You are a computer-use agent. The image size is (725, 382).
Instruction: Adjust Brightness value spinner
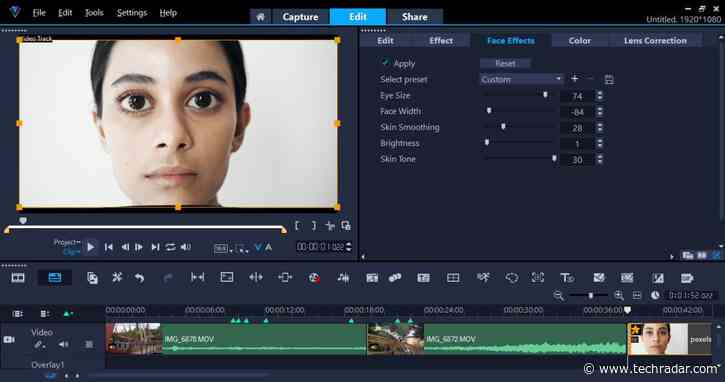pyautogui.click(x=600, y=144)
